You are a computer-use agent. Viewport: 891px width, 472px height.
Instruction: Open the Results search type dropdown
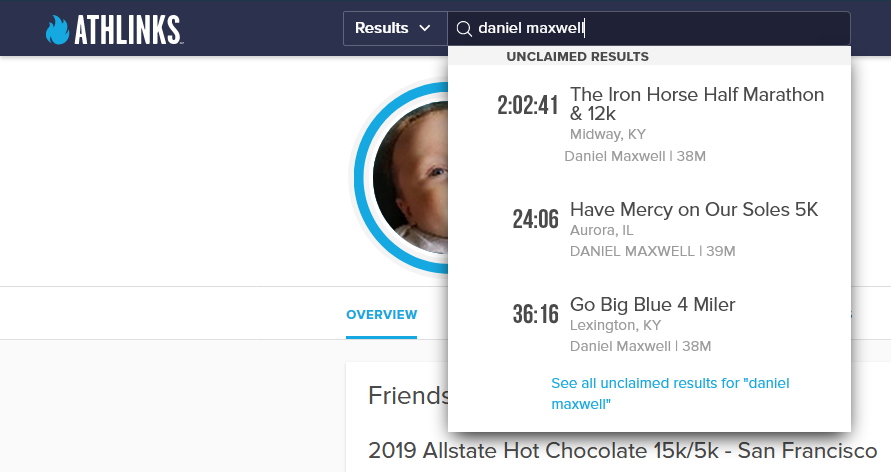point(394,28)
